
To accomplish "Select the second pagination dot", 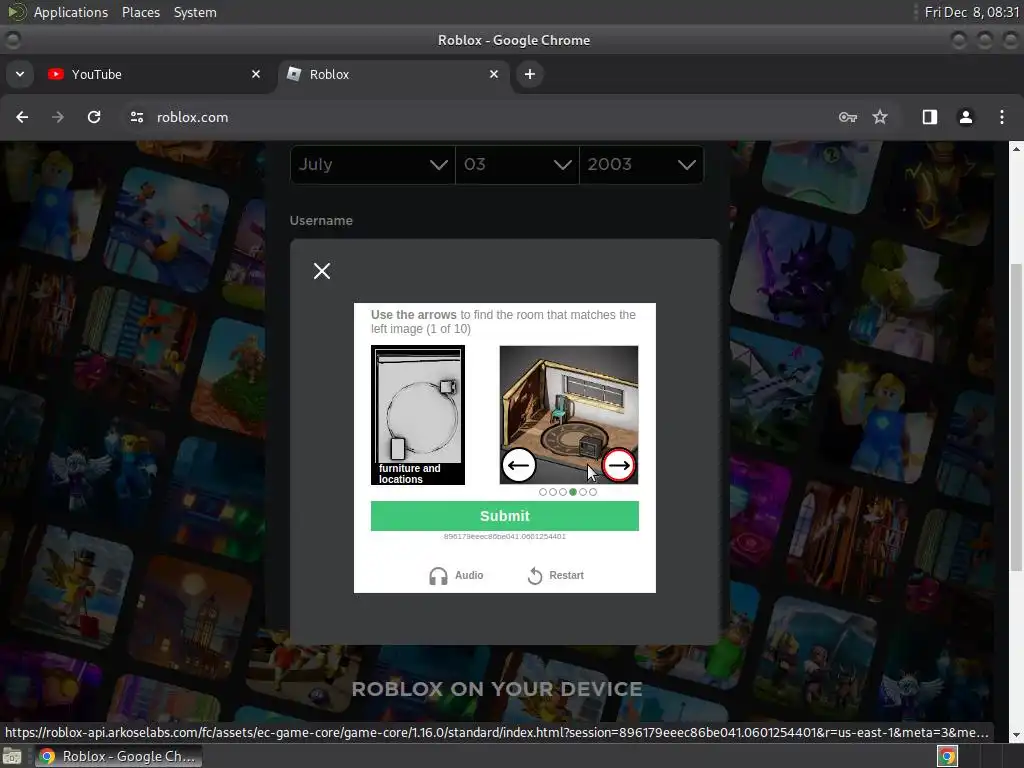I will 552,492.
